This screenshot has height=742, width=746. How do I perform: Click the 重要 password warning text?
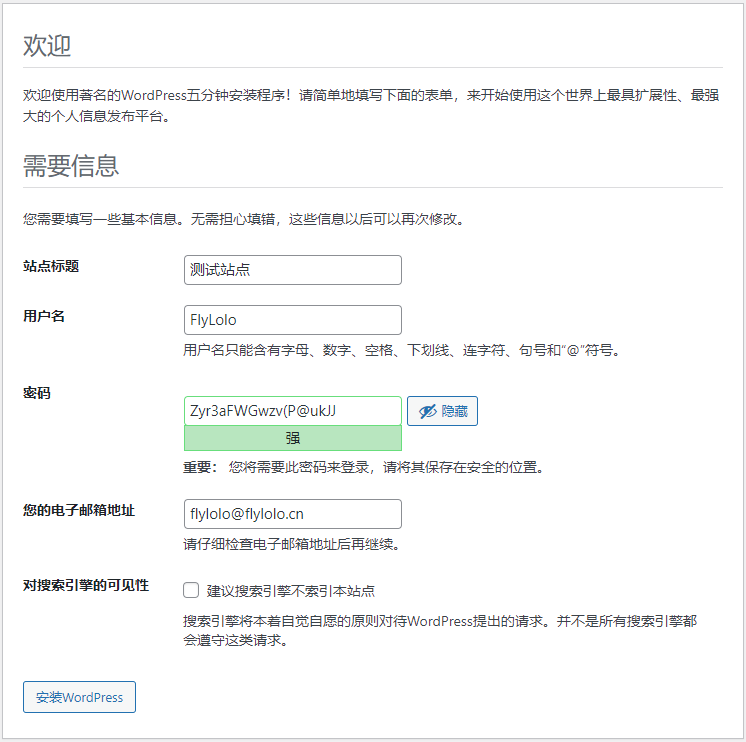point(363,467)
